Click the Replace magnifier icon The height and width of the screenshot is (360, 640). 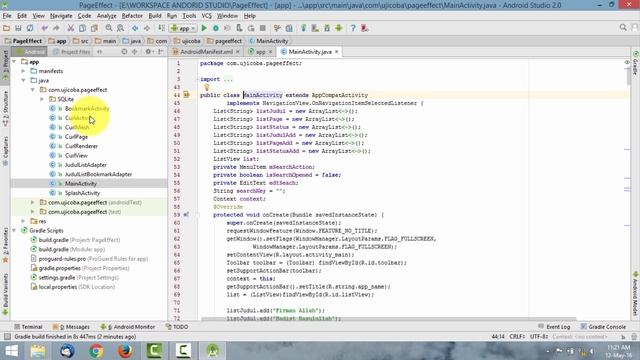point(120,28)
